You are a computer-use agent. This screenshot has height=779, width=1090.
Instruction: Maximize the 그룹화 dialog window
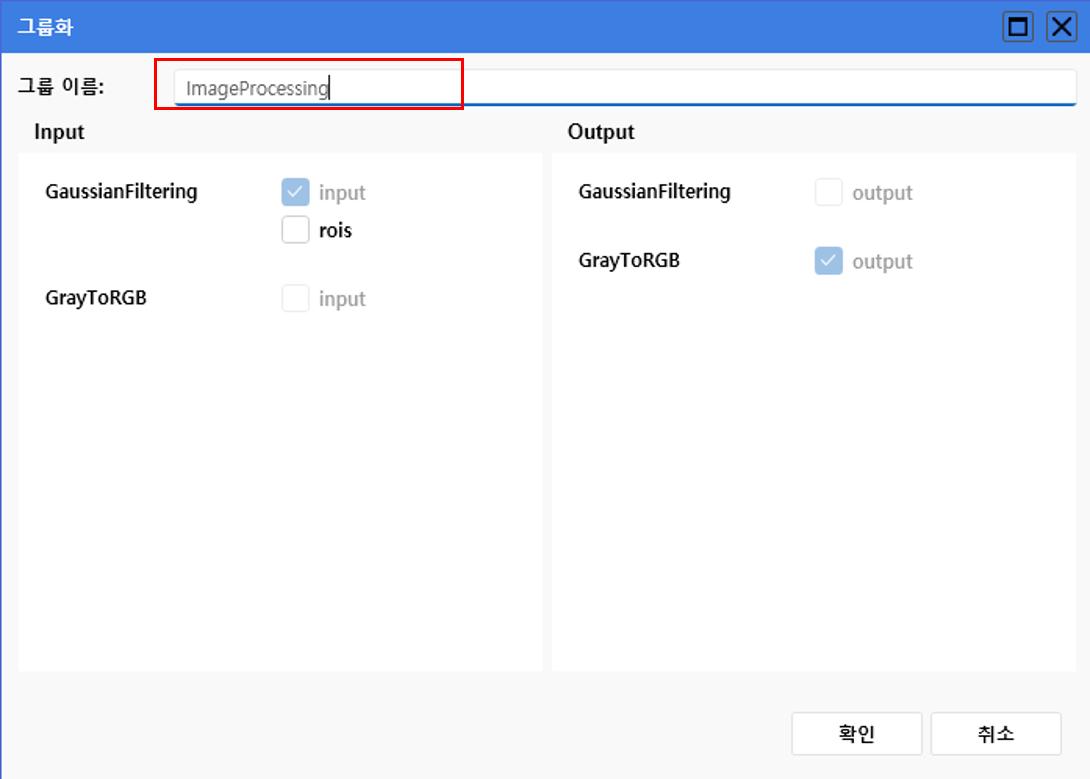click(x=1019, y=27)
